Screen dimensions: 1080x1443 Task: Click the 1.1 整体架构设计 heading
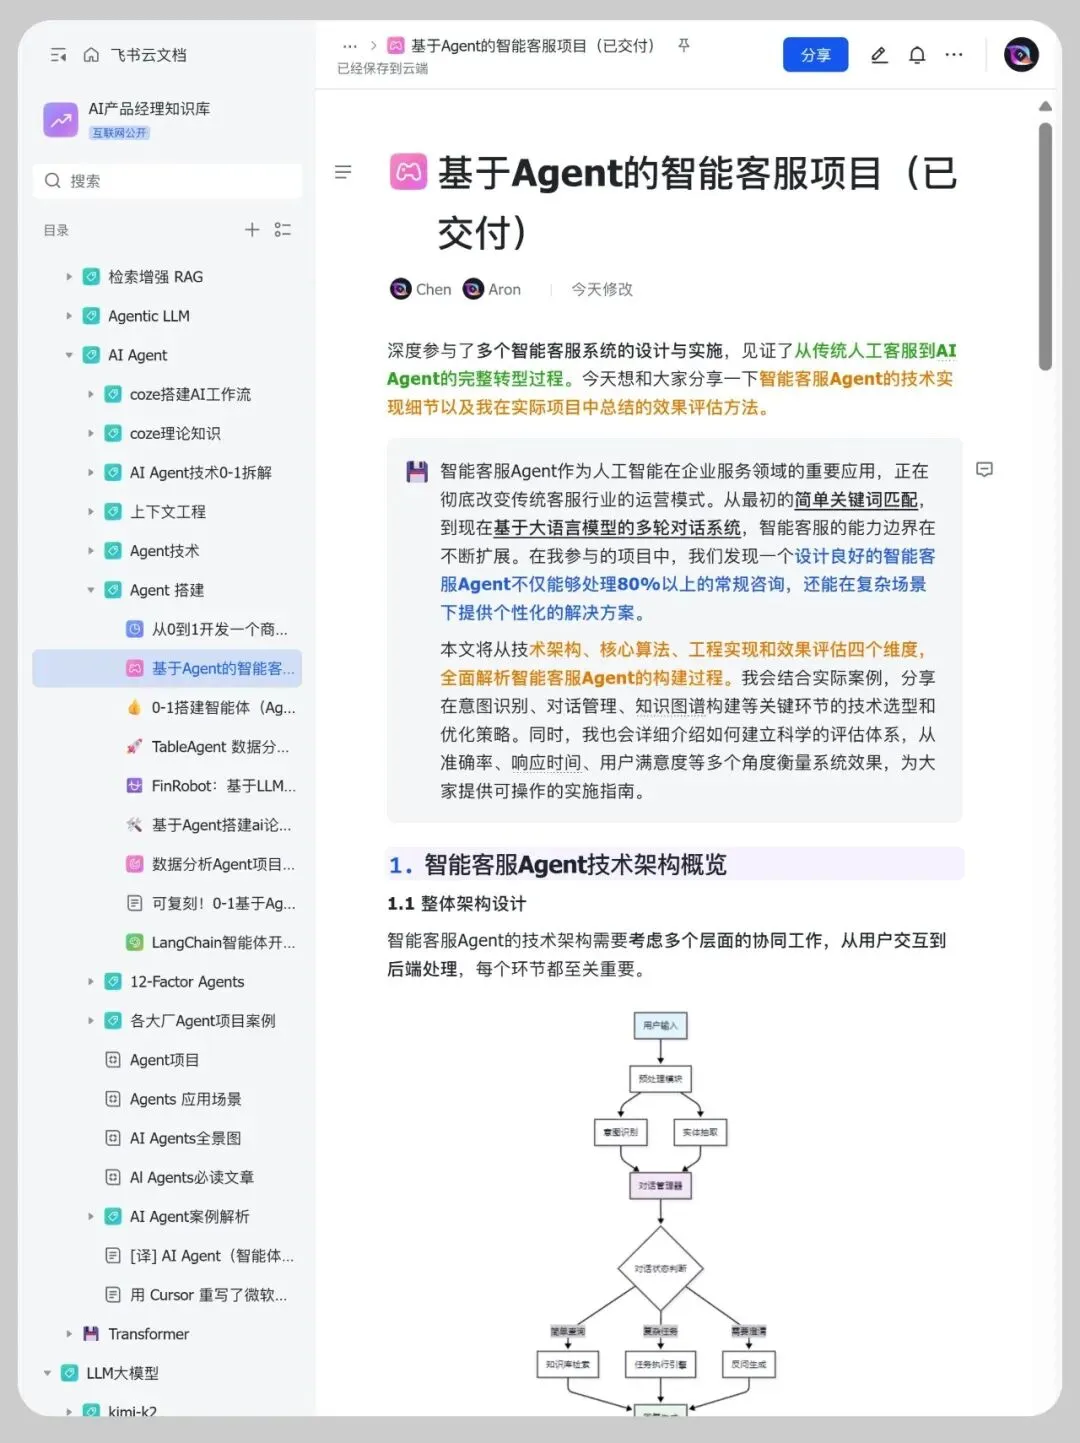click(x=456, y=903)
